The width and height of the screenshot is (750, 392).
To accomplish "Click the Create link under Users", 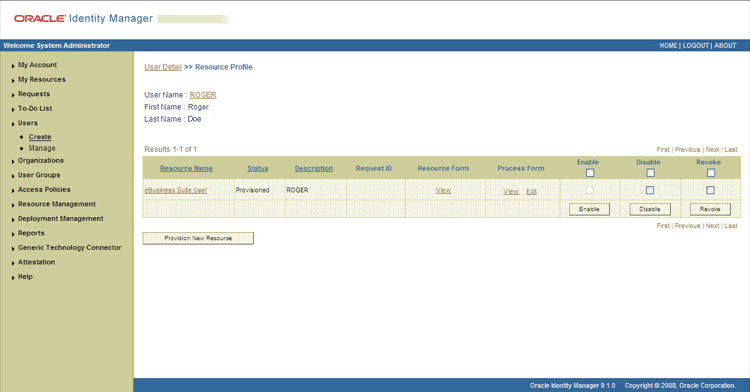I will [x=40, y=137].
